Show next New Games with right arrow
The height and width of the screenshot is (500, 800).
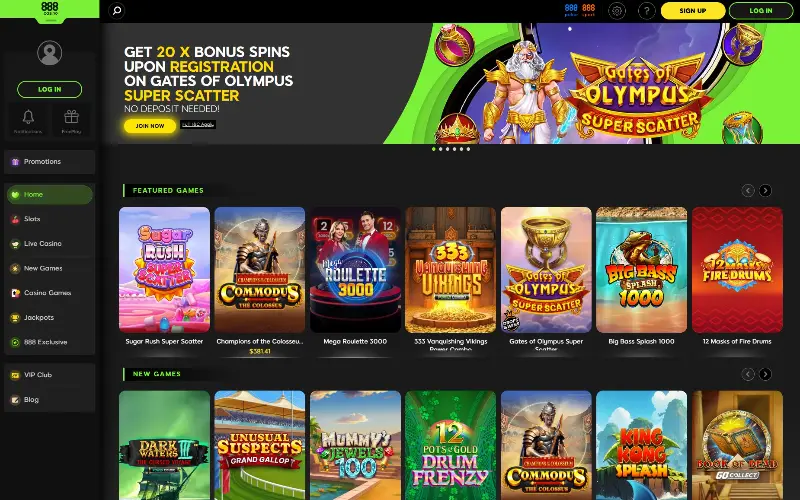765,374
